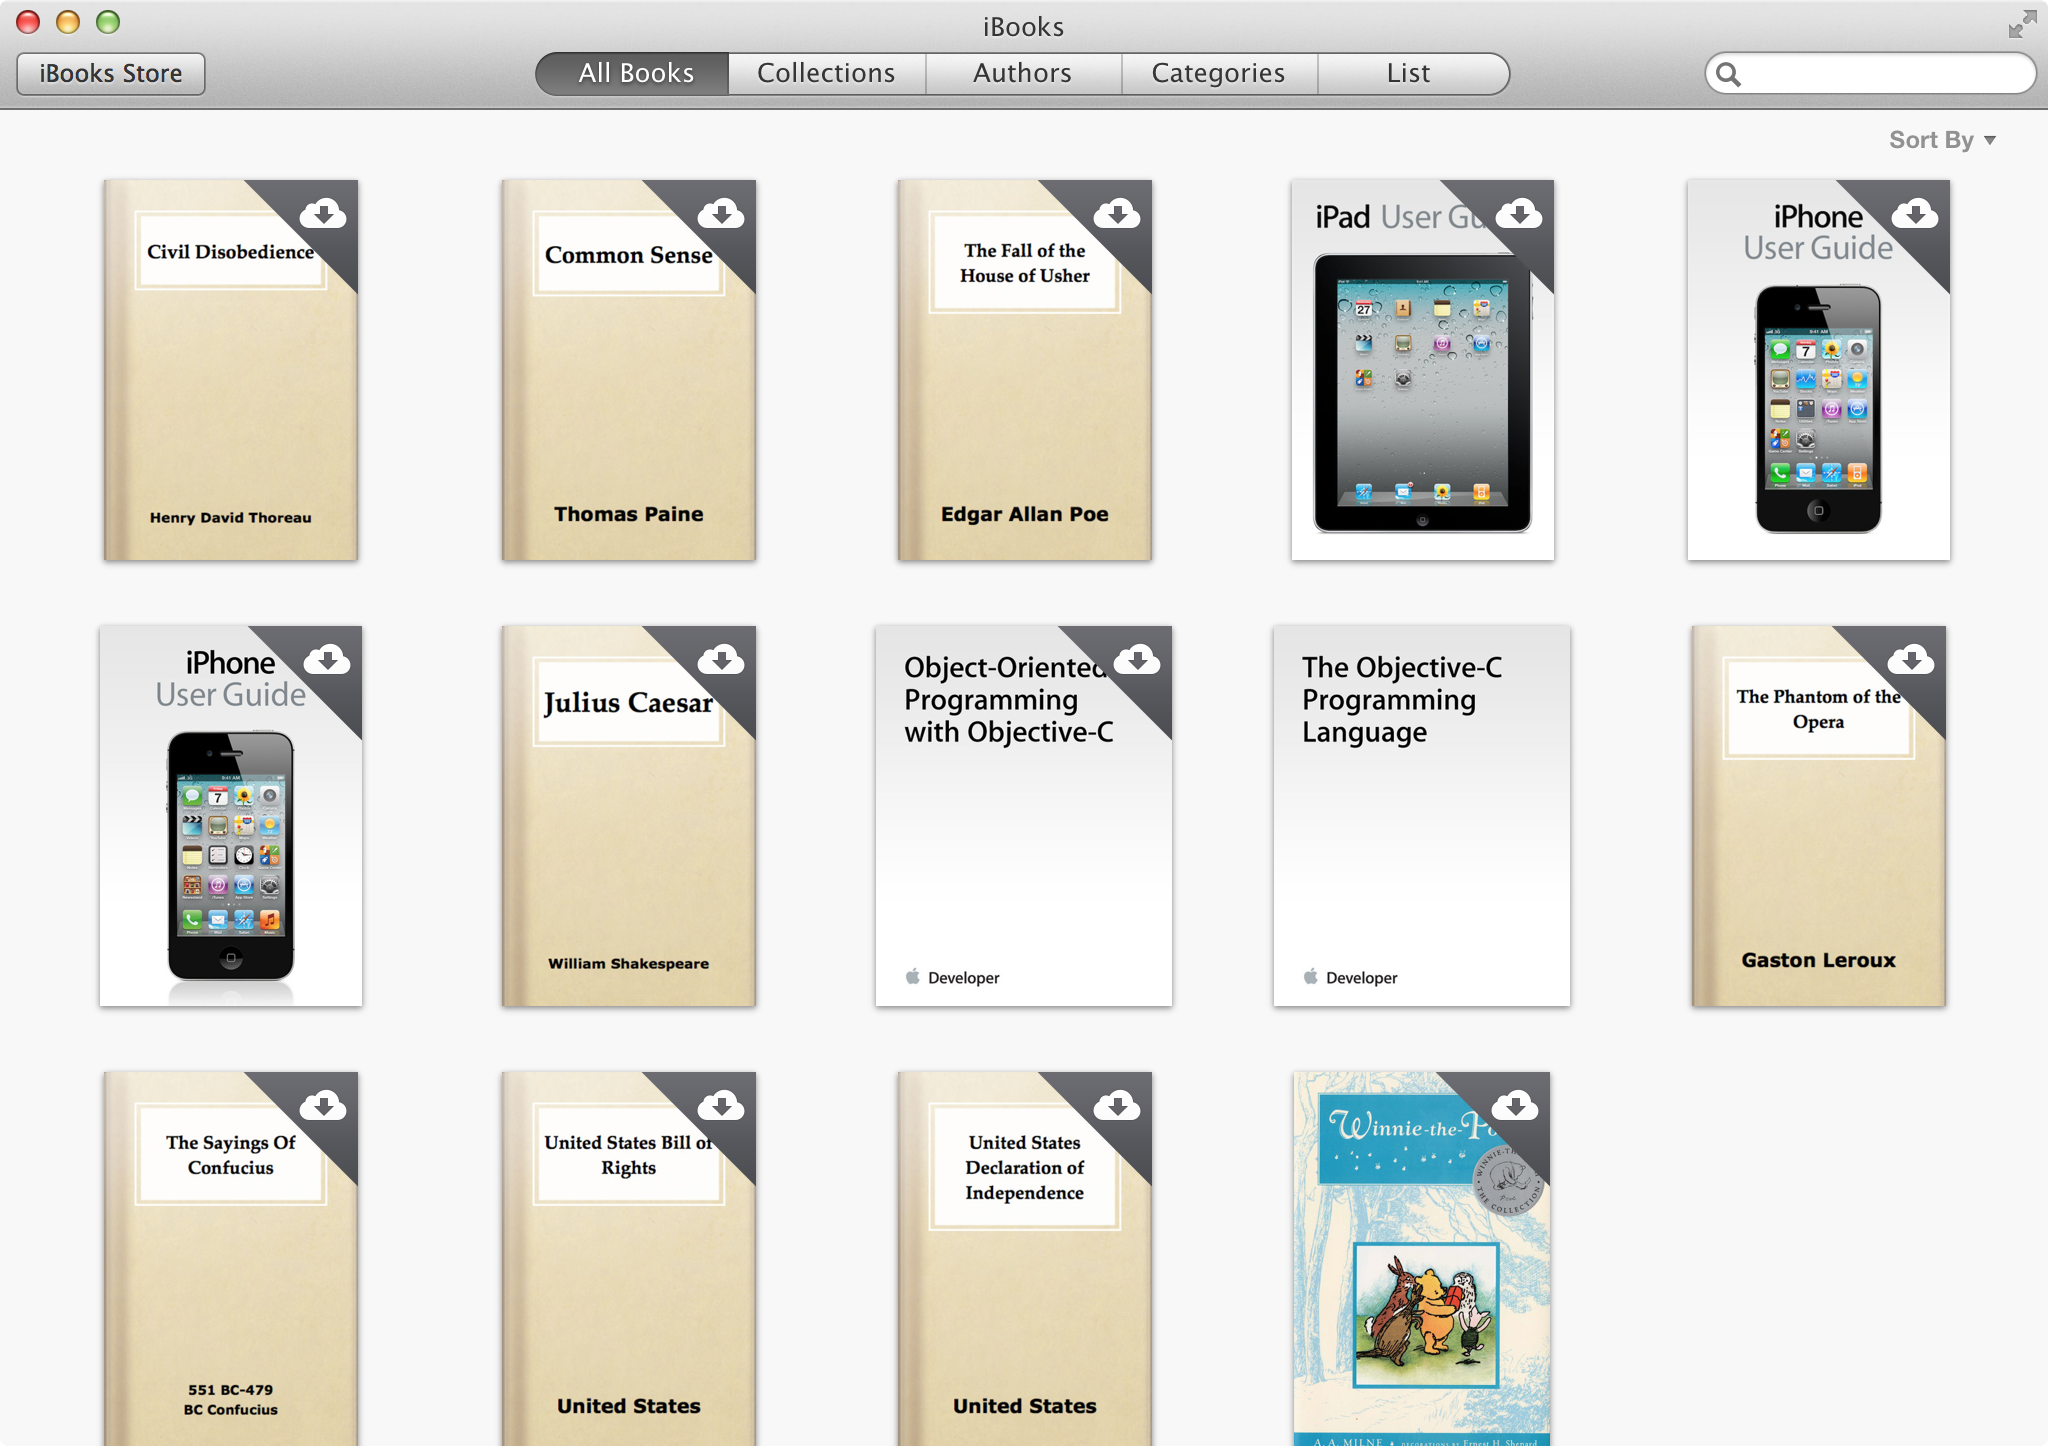Download United States Bill of Rights cloud icon
The image size is (2048, 1446).
tap(721, 1105)
